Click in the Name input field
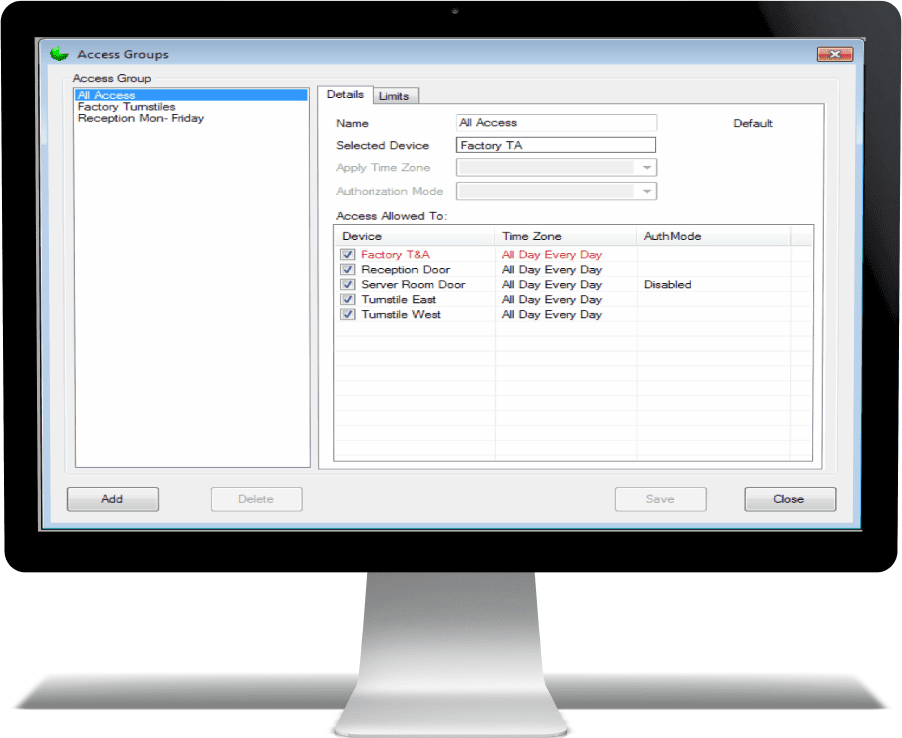The width and height of the screenshot is (902, 738). click(556, 123)
